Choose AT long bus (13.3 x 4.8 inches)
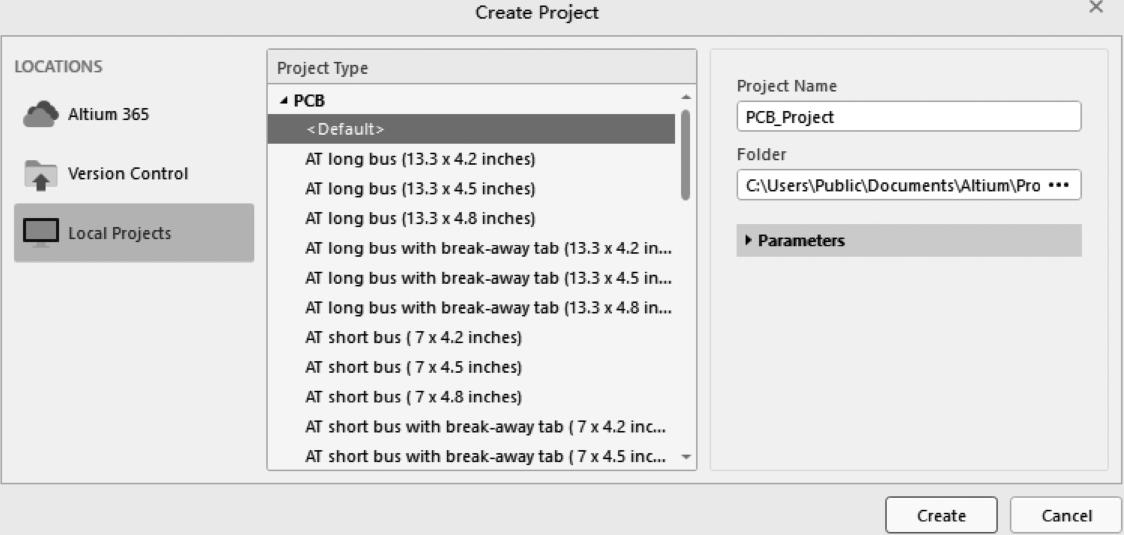 [x=420, y=219]
